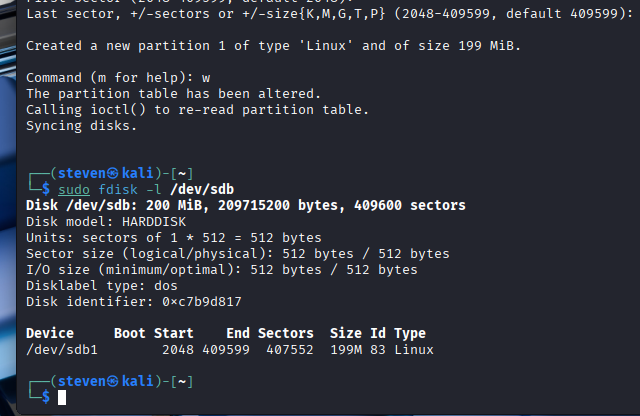The image size is (640, 416).
Task: Click the Disklabel type dos line
Action: [x=90, y=285]
